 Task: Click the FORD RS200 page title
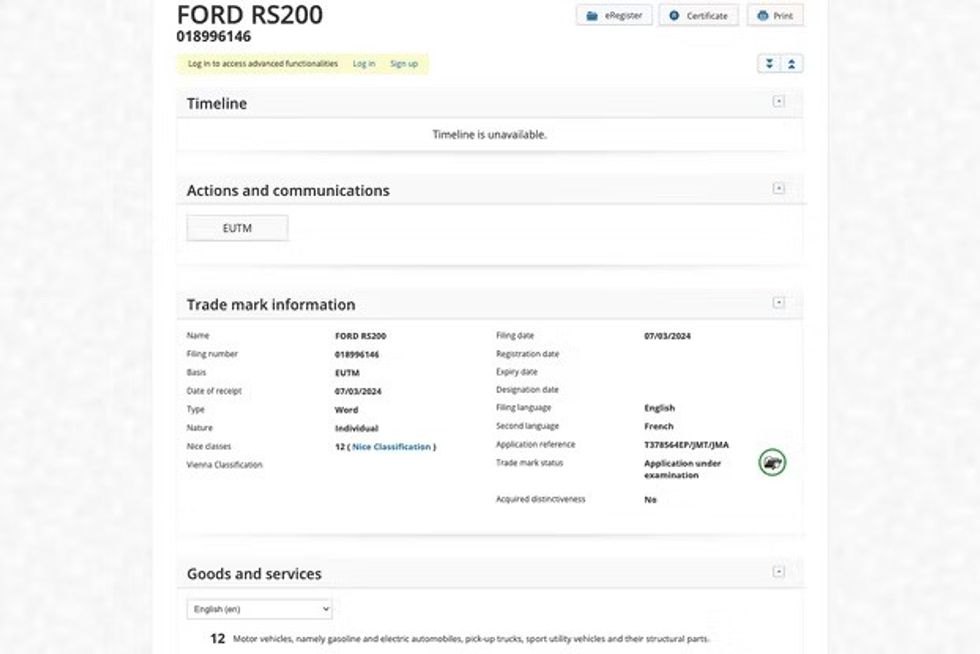click(250, 14)
